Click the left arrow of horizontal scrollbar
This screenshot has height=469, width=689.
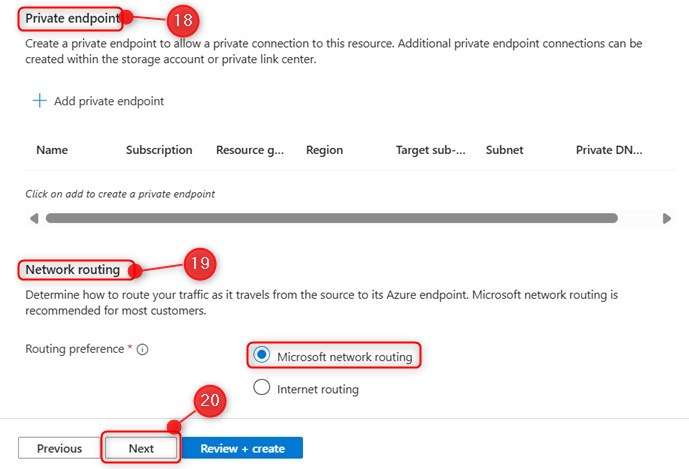(34, 218)
